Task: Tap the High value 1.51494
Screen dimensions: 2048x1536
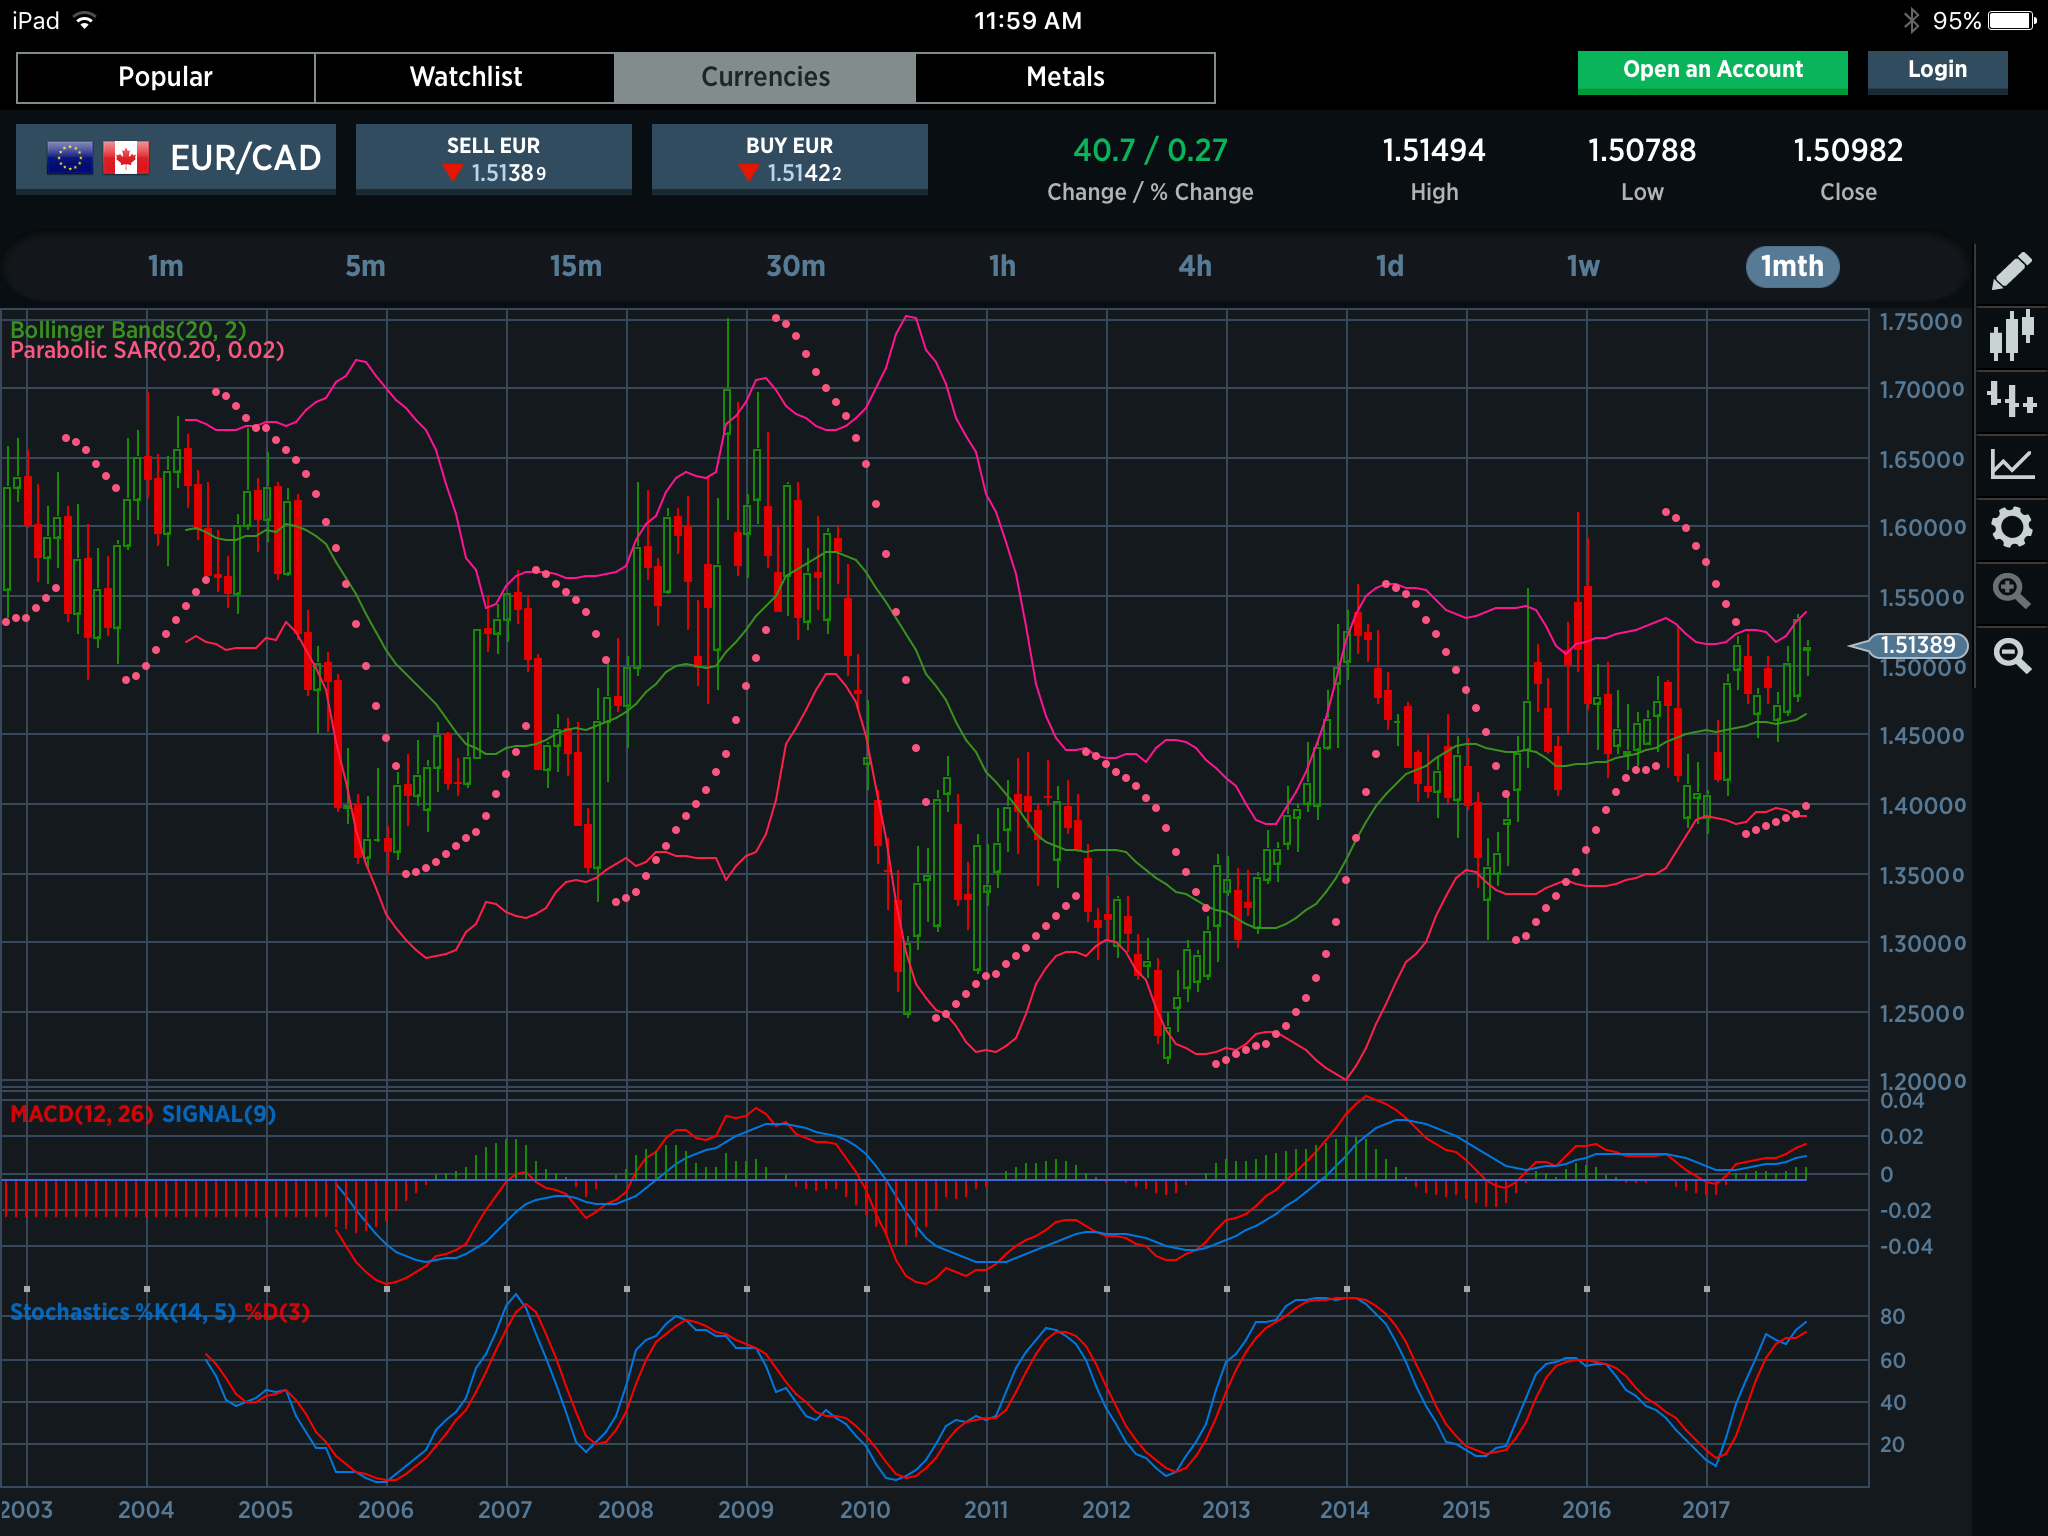Action: pos(1434,151)
